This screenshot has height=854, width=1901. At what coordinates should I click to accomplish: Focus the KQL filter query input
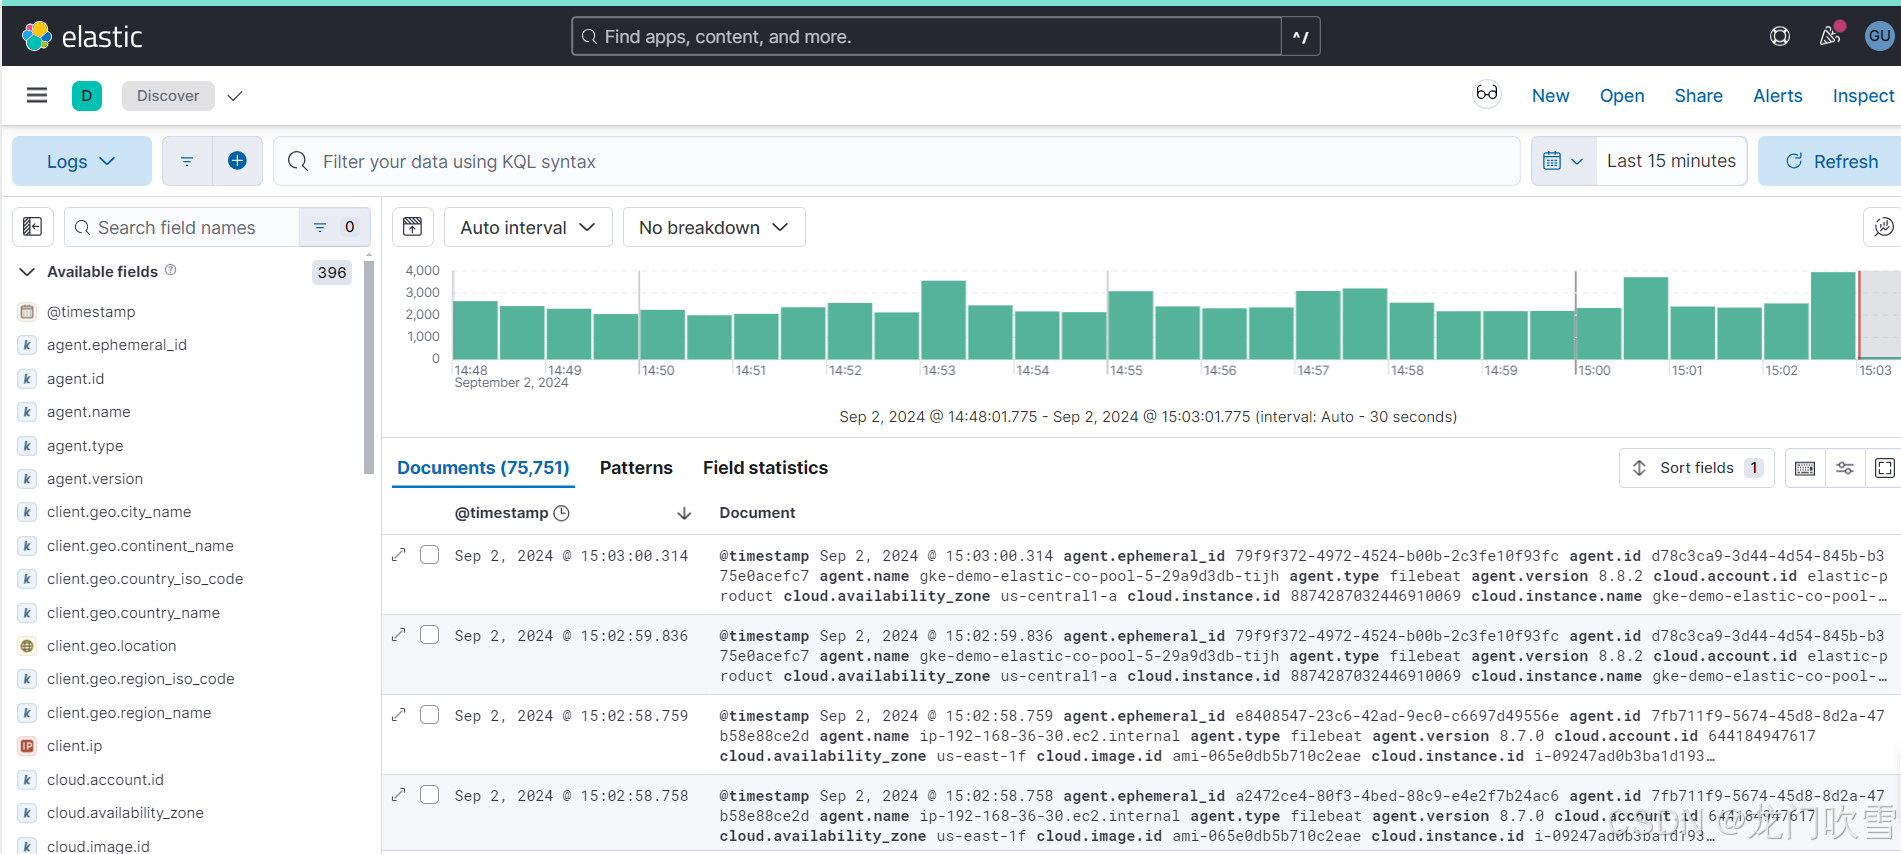pos(896,161)
